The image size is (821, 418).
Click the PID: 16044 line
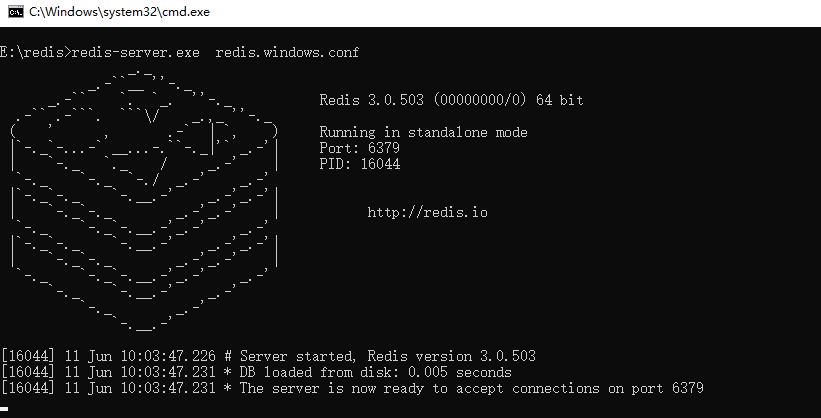tap(359, 164)
